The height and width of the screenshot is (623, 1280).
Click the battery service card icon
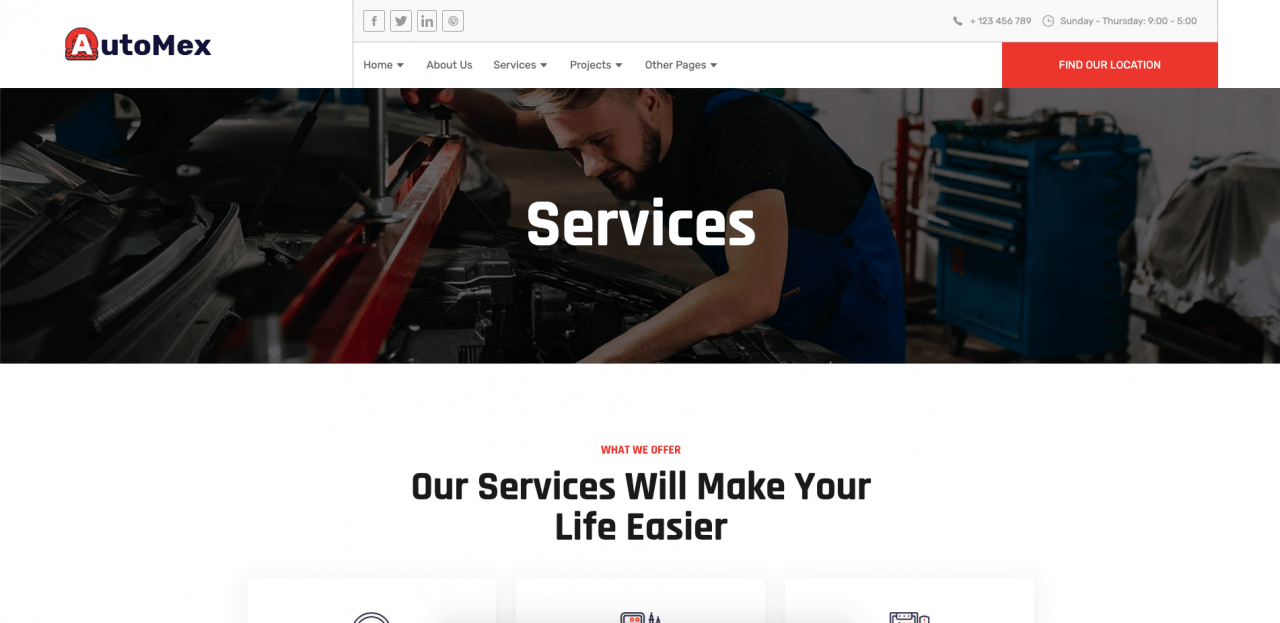pyautogui.click(x=909, y=617)
